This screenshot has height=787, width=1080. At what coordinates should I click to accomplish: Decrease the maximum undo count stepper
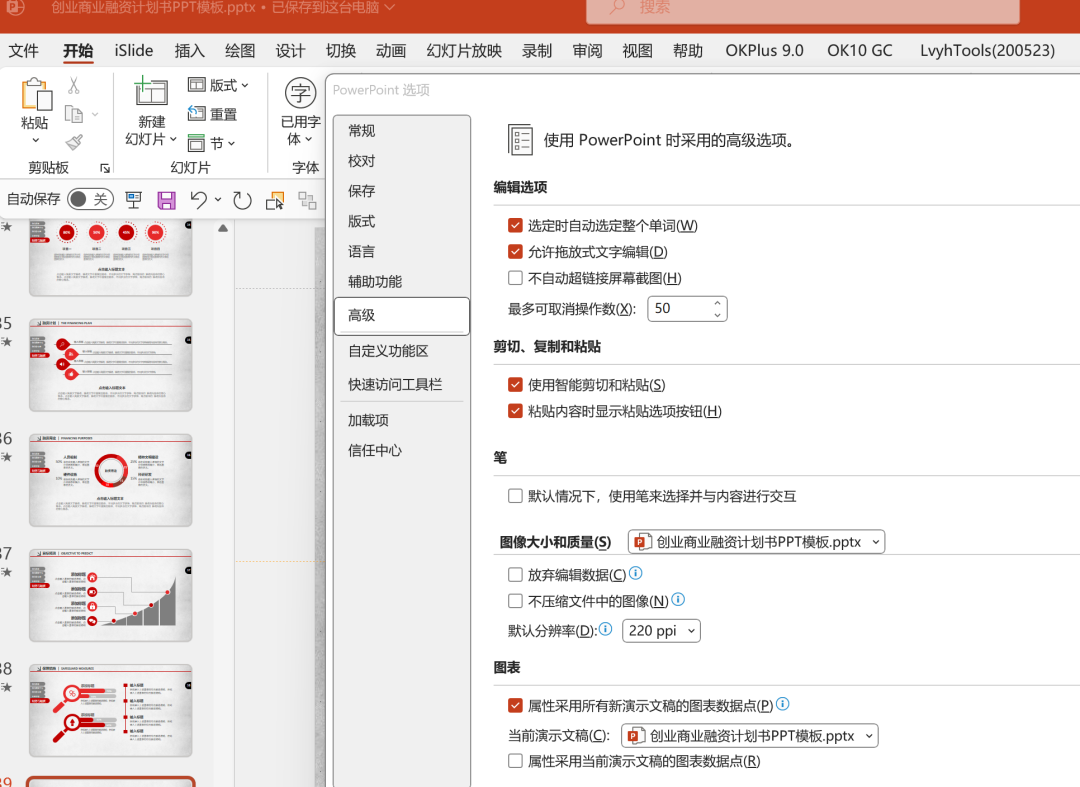point(717,315)
